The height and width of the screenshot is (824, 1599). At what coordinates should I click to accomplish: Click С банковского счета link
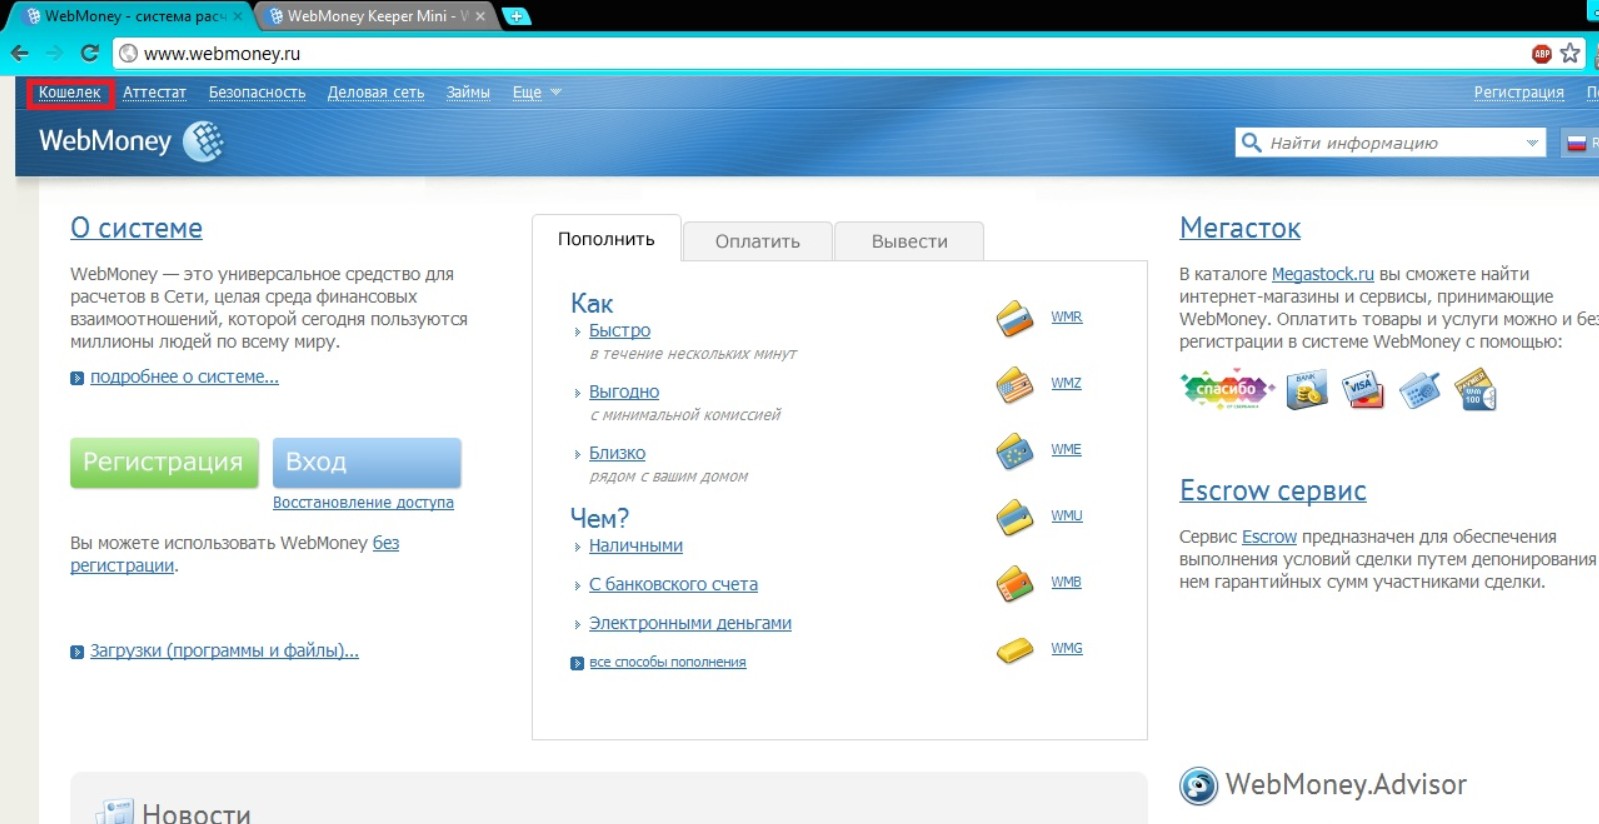[x=673, y=584]
